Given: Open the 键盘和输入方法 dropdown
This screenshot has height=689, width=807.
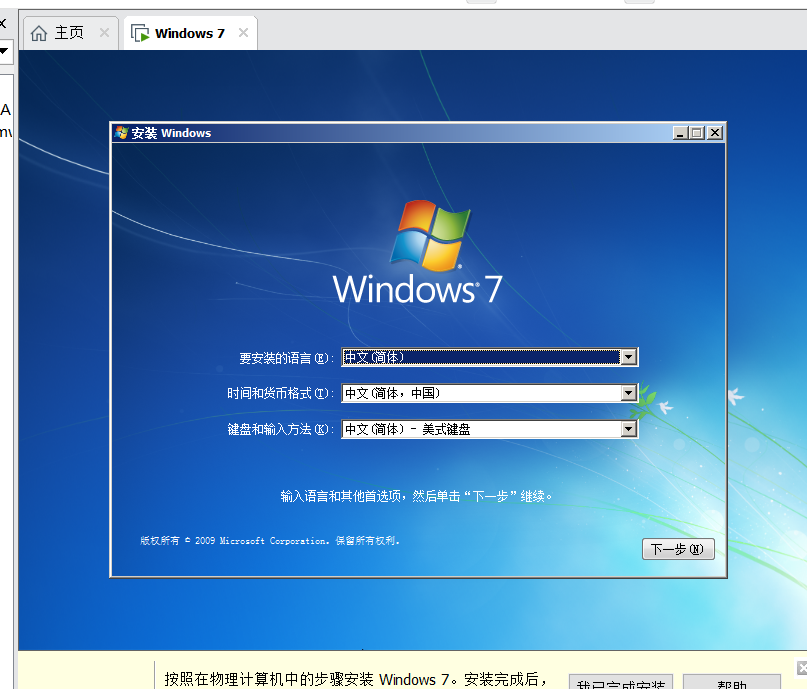Looking at the screenshot, I should click(628, 428).
